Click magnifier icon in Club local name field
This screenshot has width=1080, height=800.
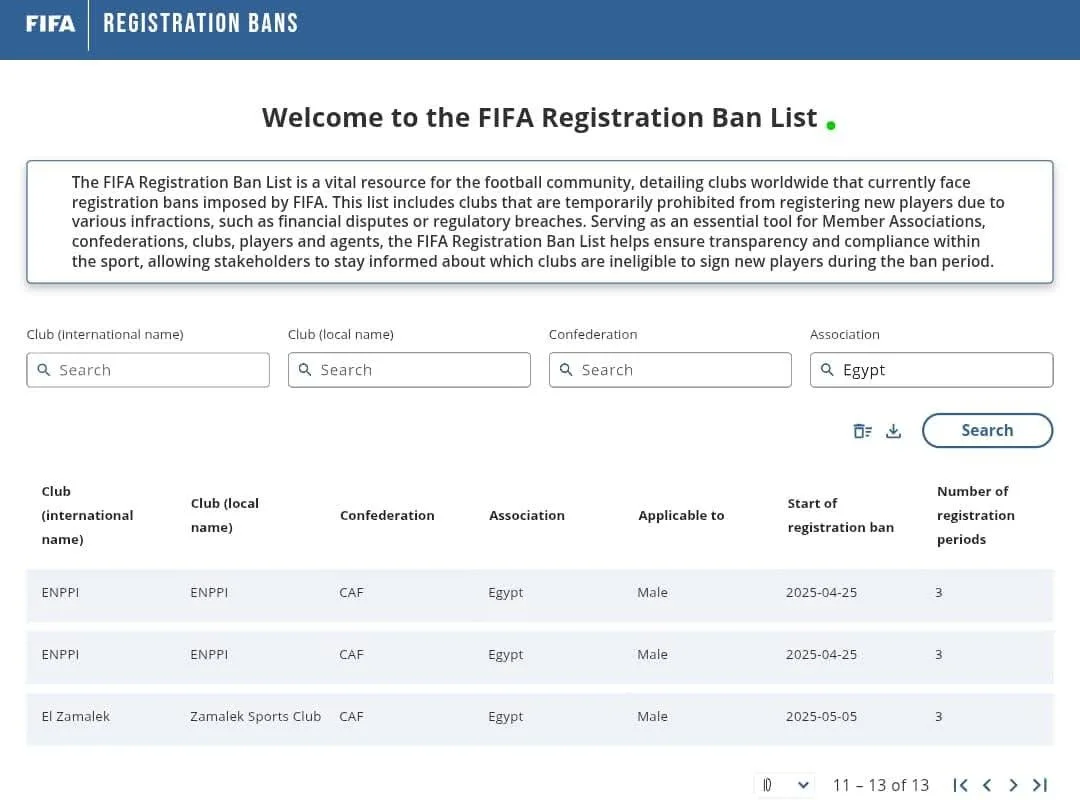click(305, 369)
